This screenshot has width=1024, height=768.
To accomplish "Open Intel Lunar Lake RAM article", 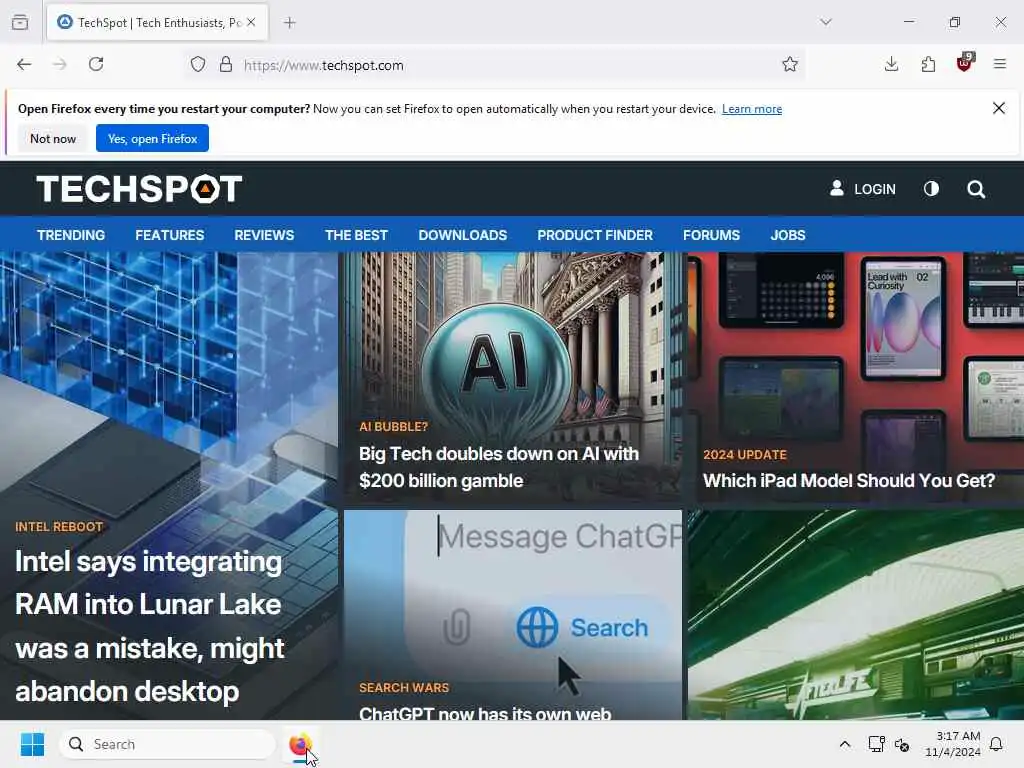I will 150,626.
